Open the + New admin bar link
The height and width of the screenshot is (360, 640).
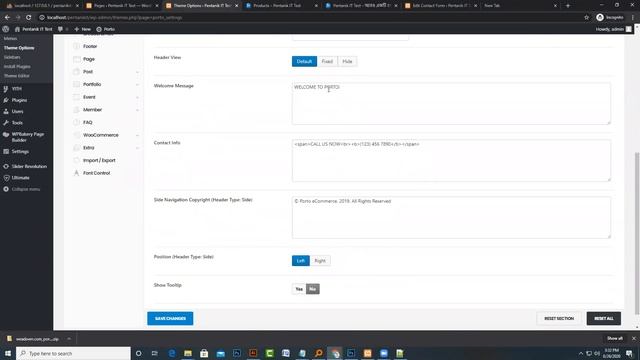tap(83, 29)
